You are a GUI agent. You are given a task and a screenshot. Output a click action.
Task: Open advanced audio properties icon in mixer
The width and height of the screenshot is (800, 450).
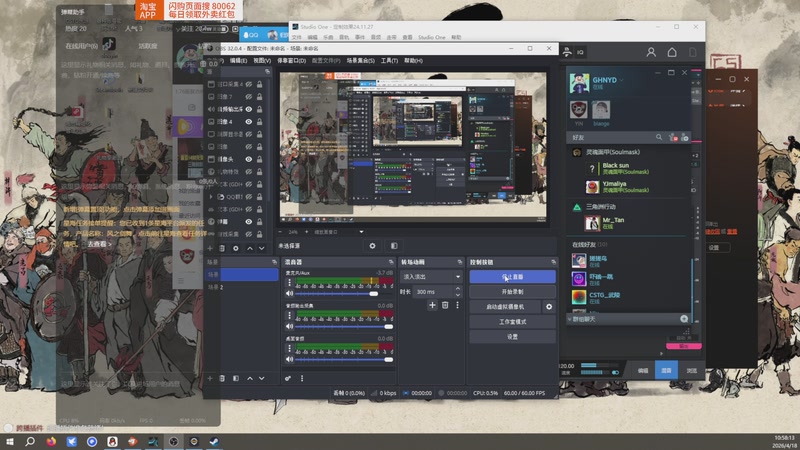coord(288,379)
